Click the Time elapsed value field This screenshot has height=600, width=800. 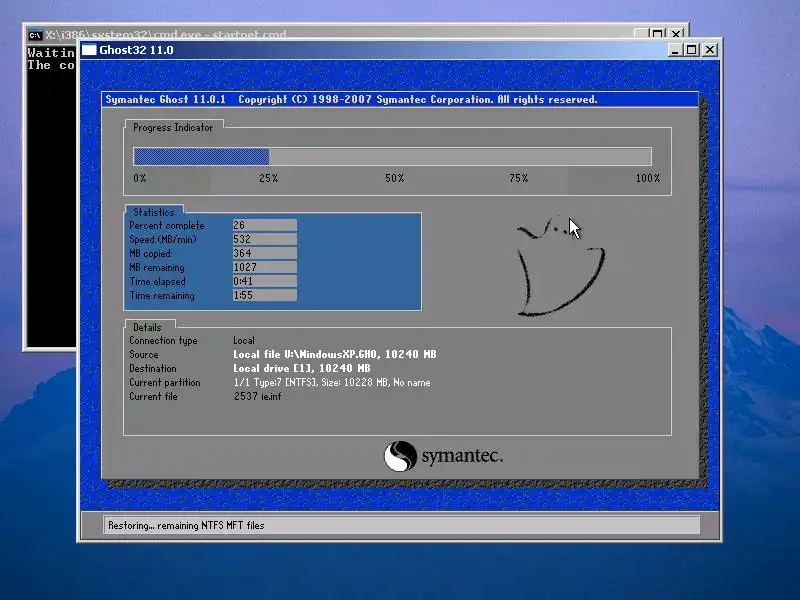coord(265,281)
